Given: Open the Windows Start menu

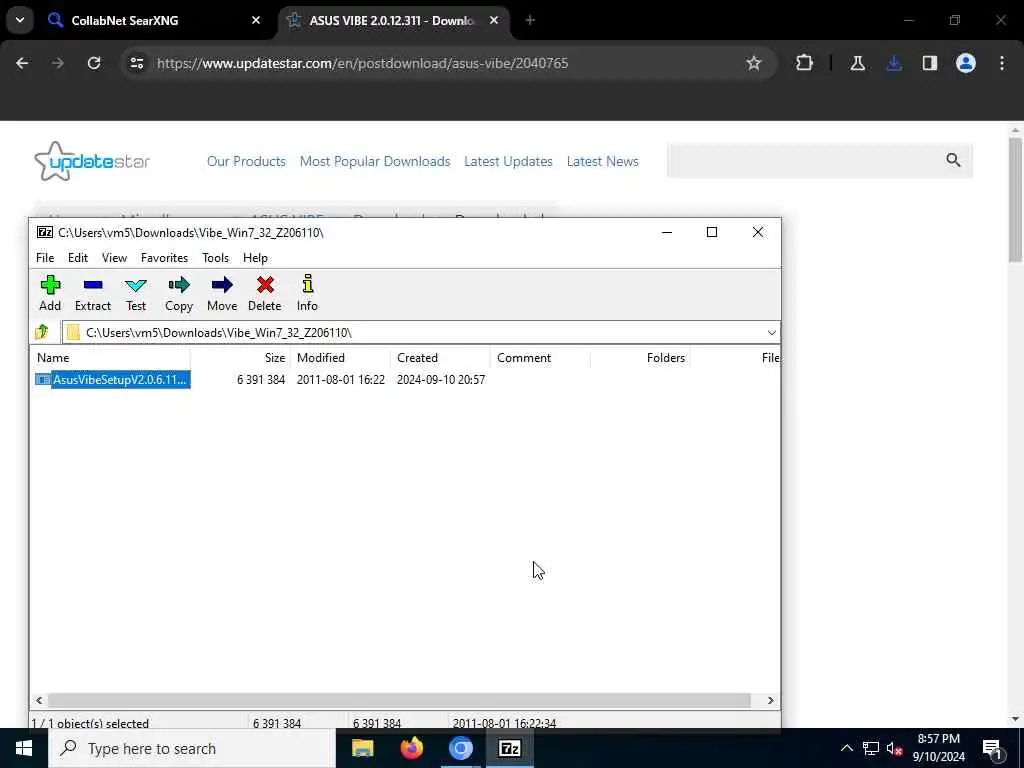Looking at the screenshot, I should pos(24,748).
